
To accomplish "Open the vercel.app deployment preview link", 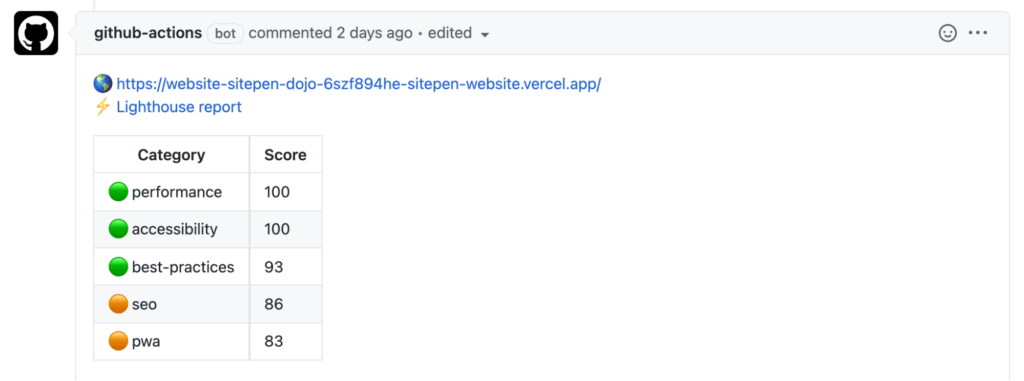I will pyautogui.click(x=359, y=84).
